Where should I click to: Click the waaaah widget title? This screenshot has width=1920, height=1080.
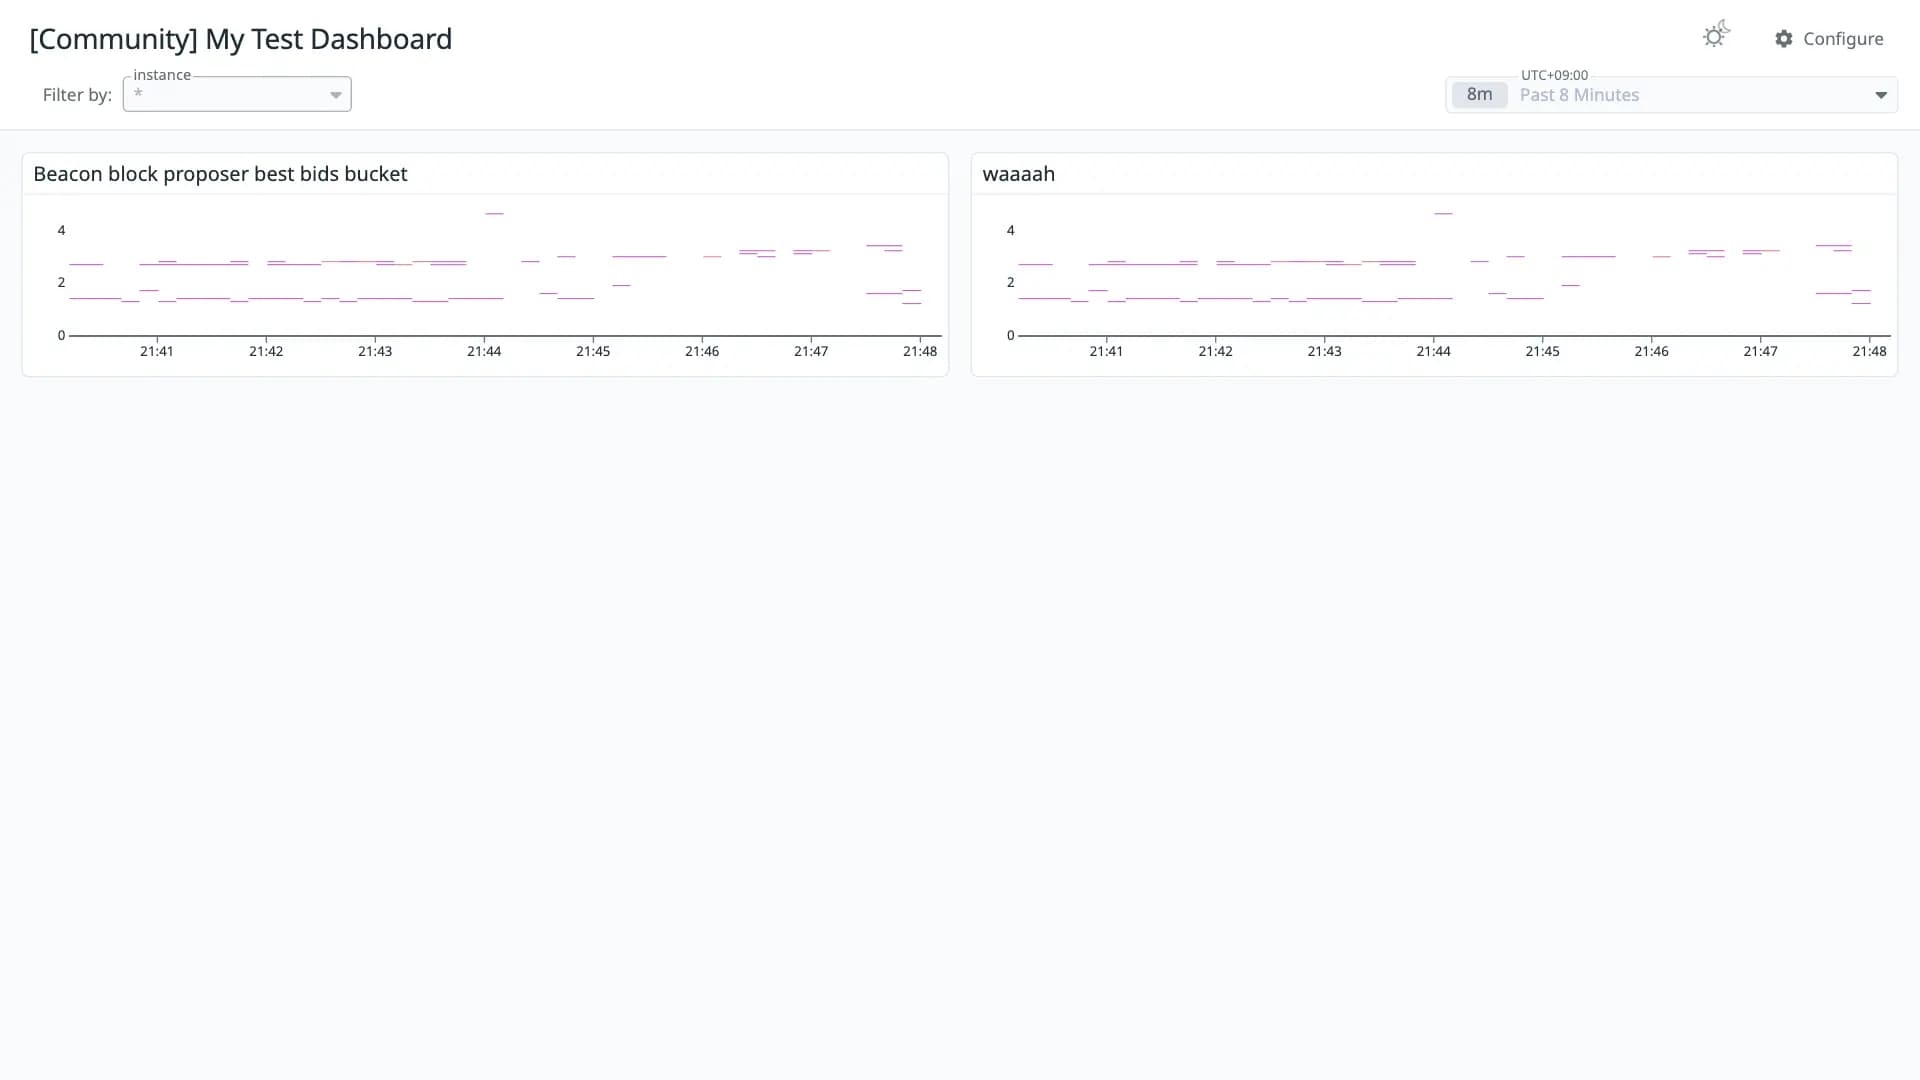click(1018, 174)
